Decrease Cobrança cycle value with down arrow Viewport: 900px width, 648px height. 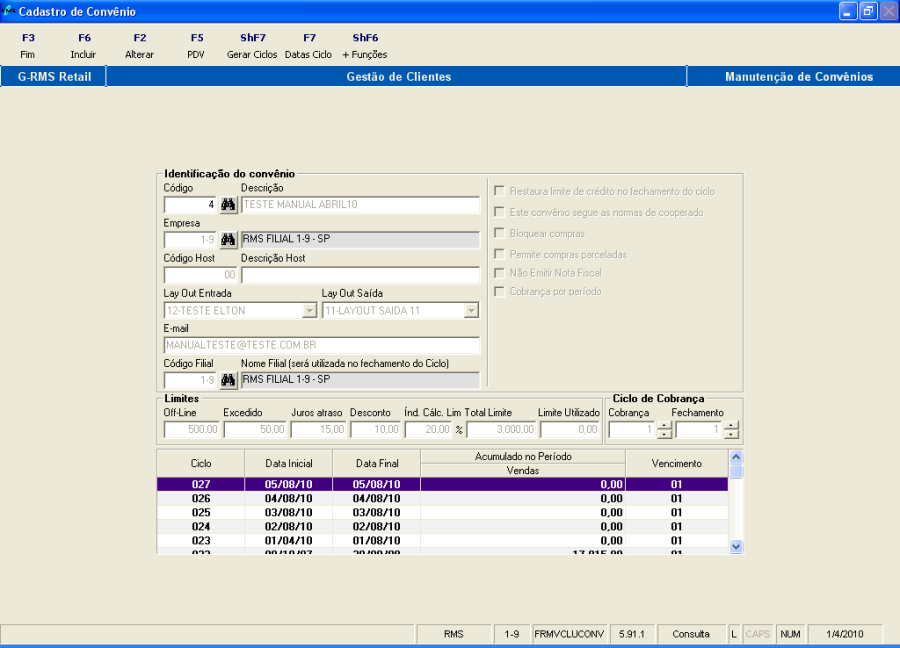(x=664, y=434)
